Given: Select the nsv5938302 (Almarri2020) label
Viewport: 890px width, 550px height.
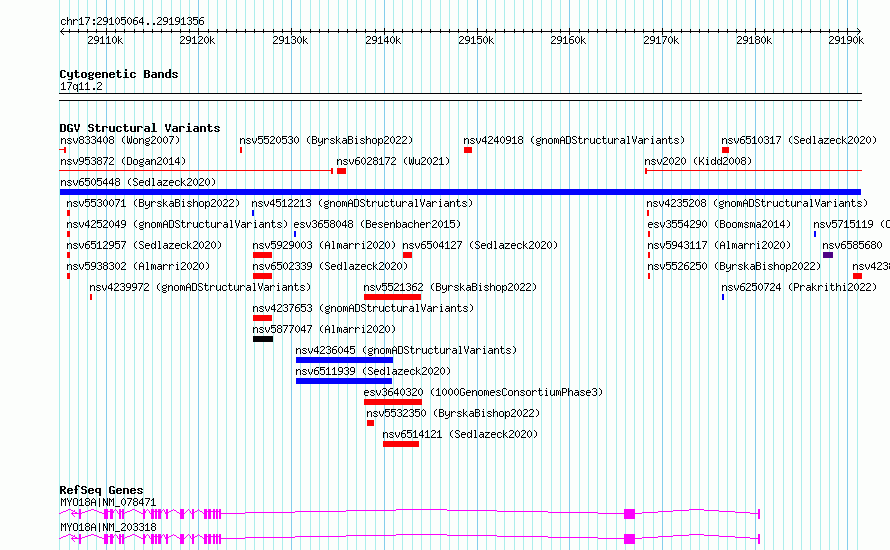Looking at the screenshot, I should point(138,266).
